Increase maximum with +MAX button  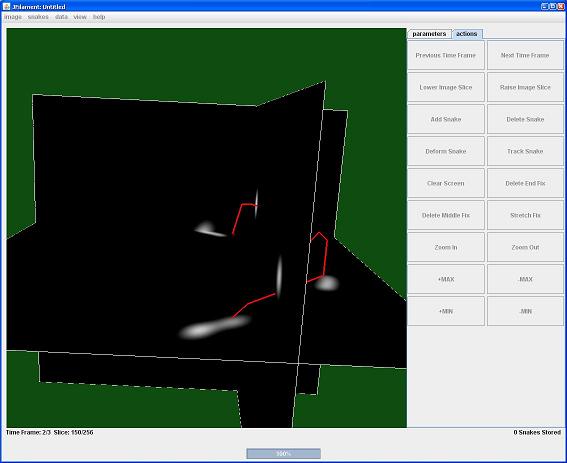point(446,279)
